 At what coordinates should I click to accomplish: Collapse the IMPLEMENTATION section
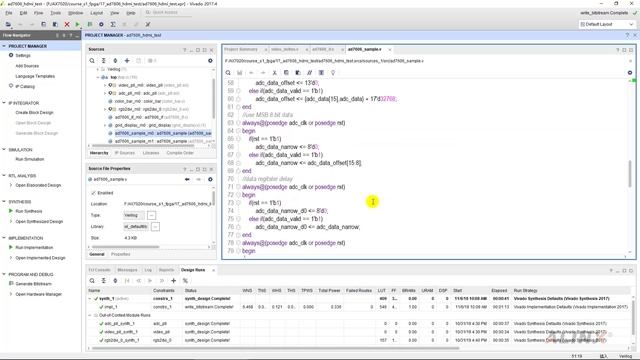tap(4, 238)
